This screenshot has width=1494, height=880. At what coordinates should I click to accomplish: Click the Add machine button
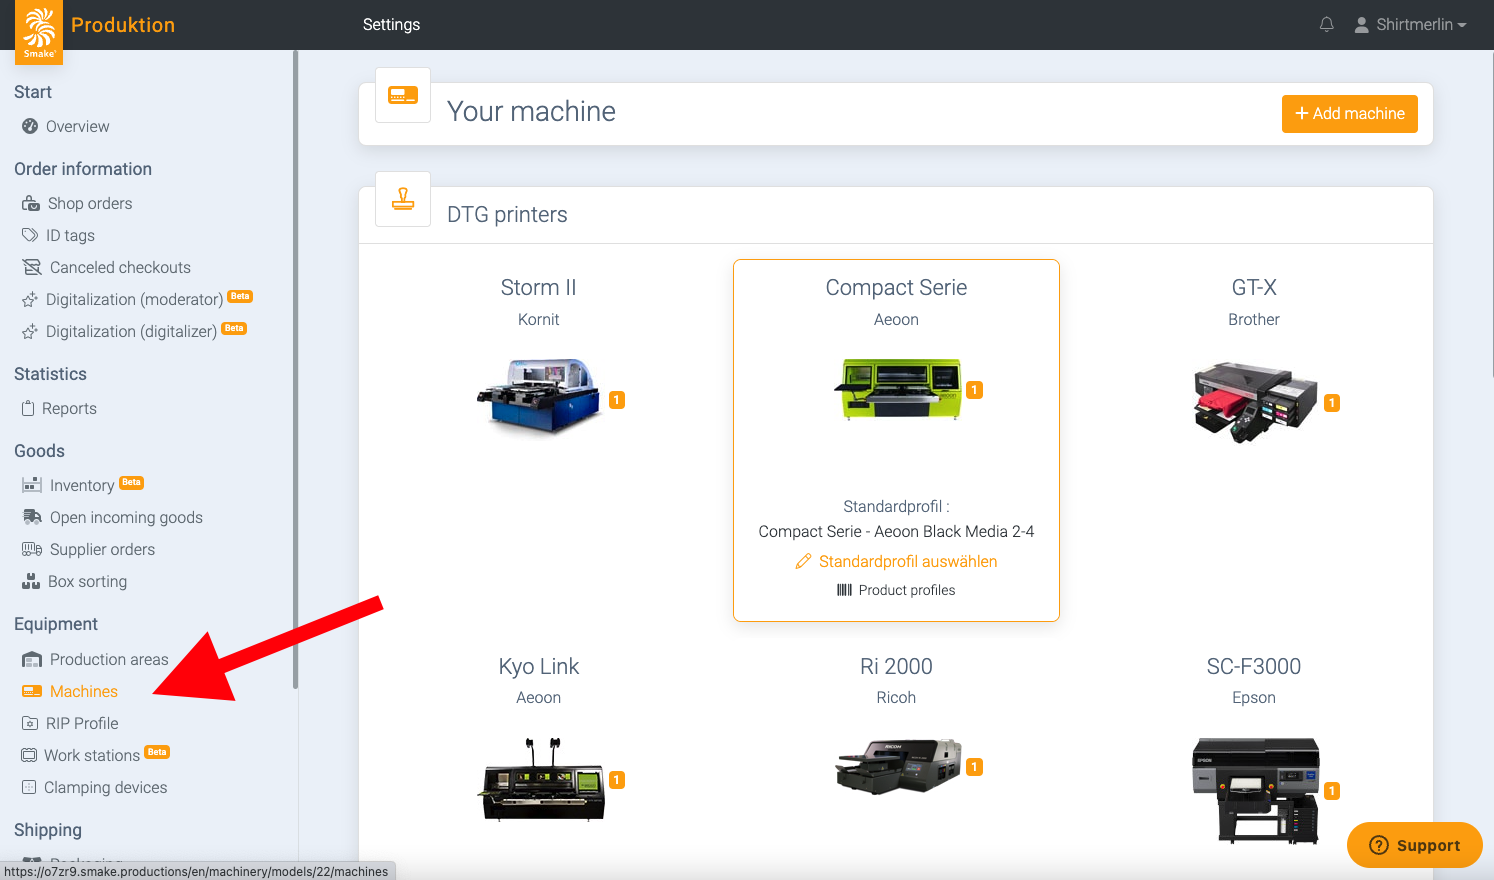[x=1350, y=114]
